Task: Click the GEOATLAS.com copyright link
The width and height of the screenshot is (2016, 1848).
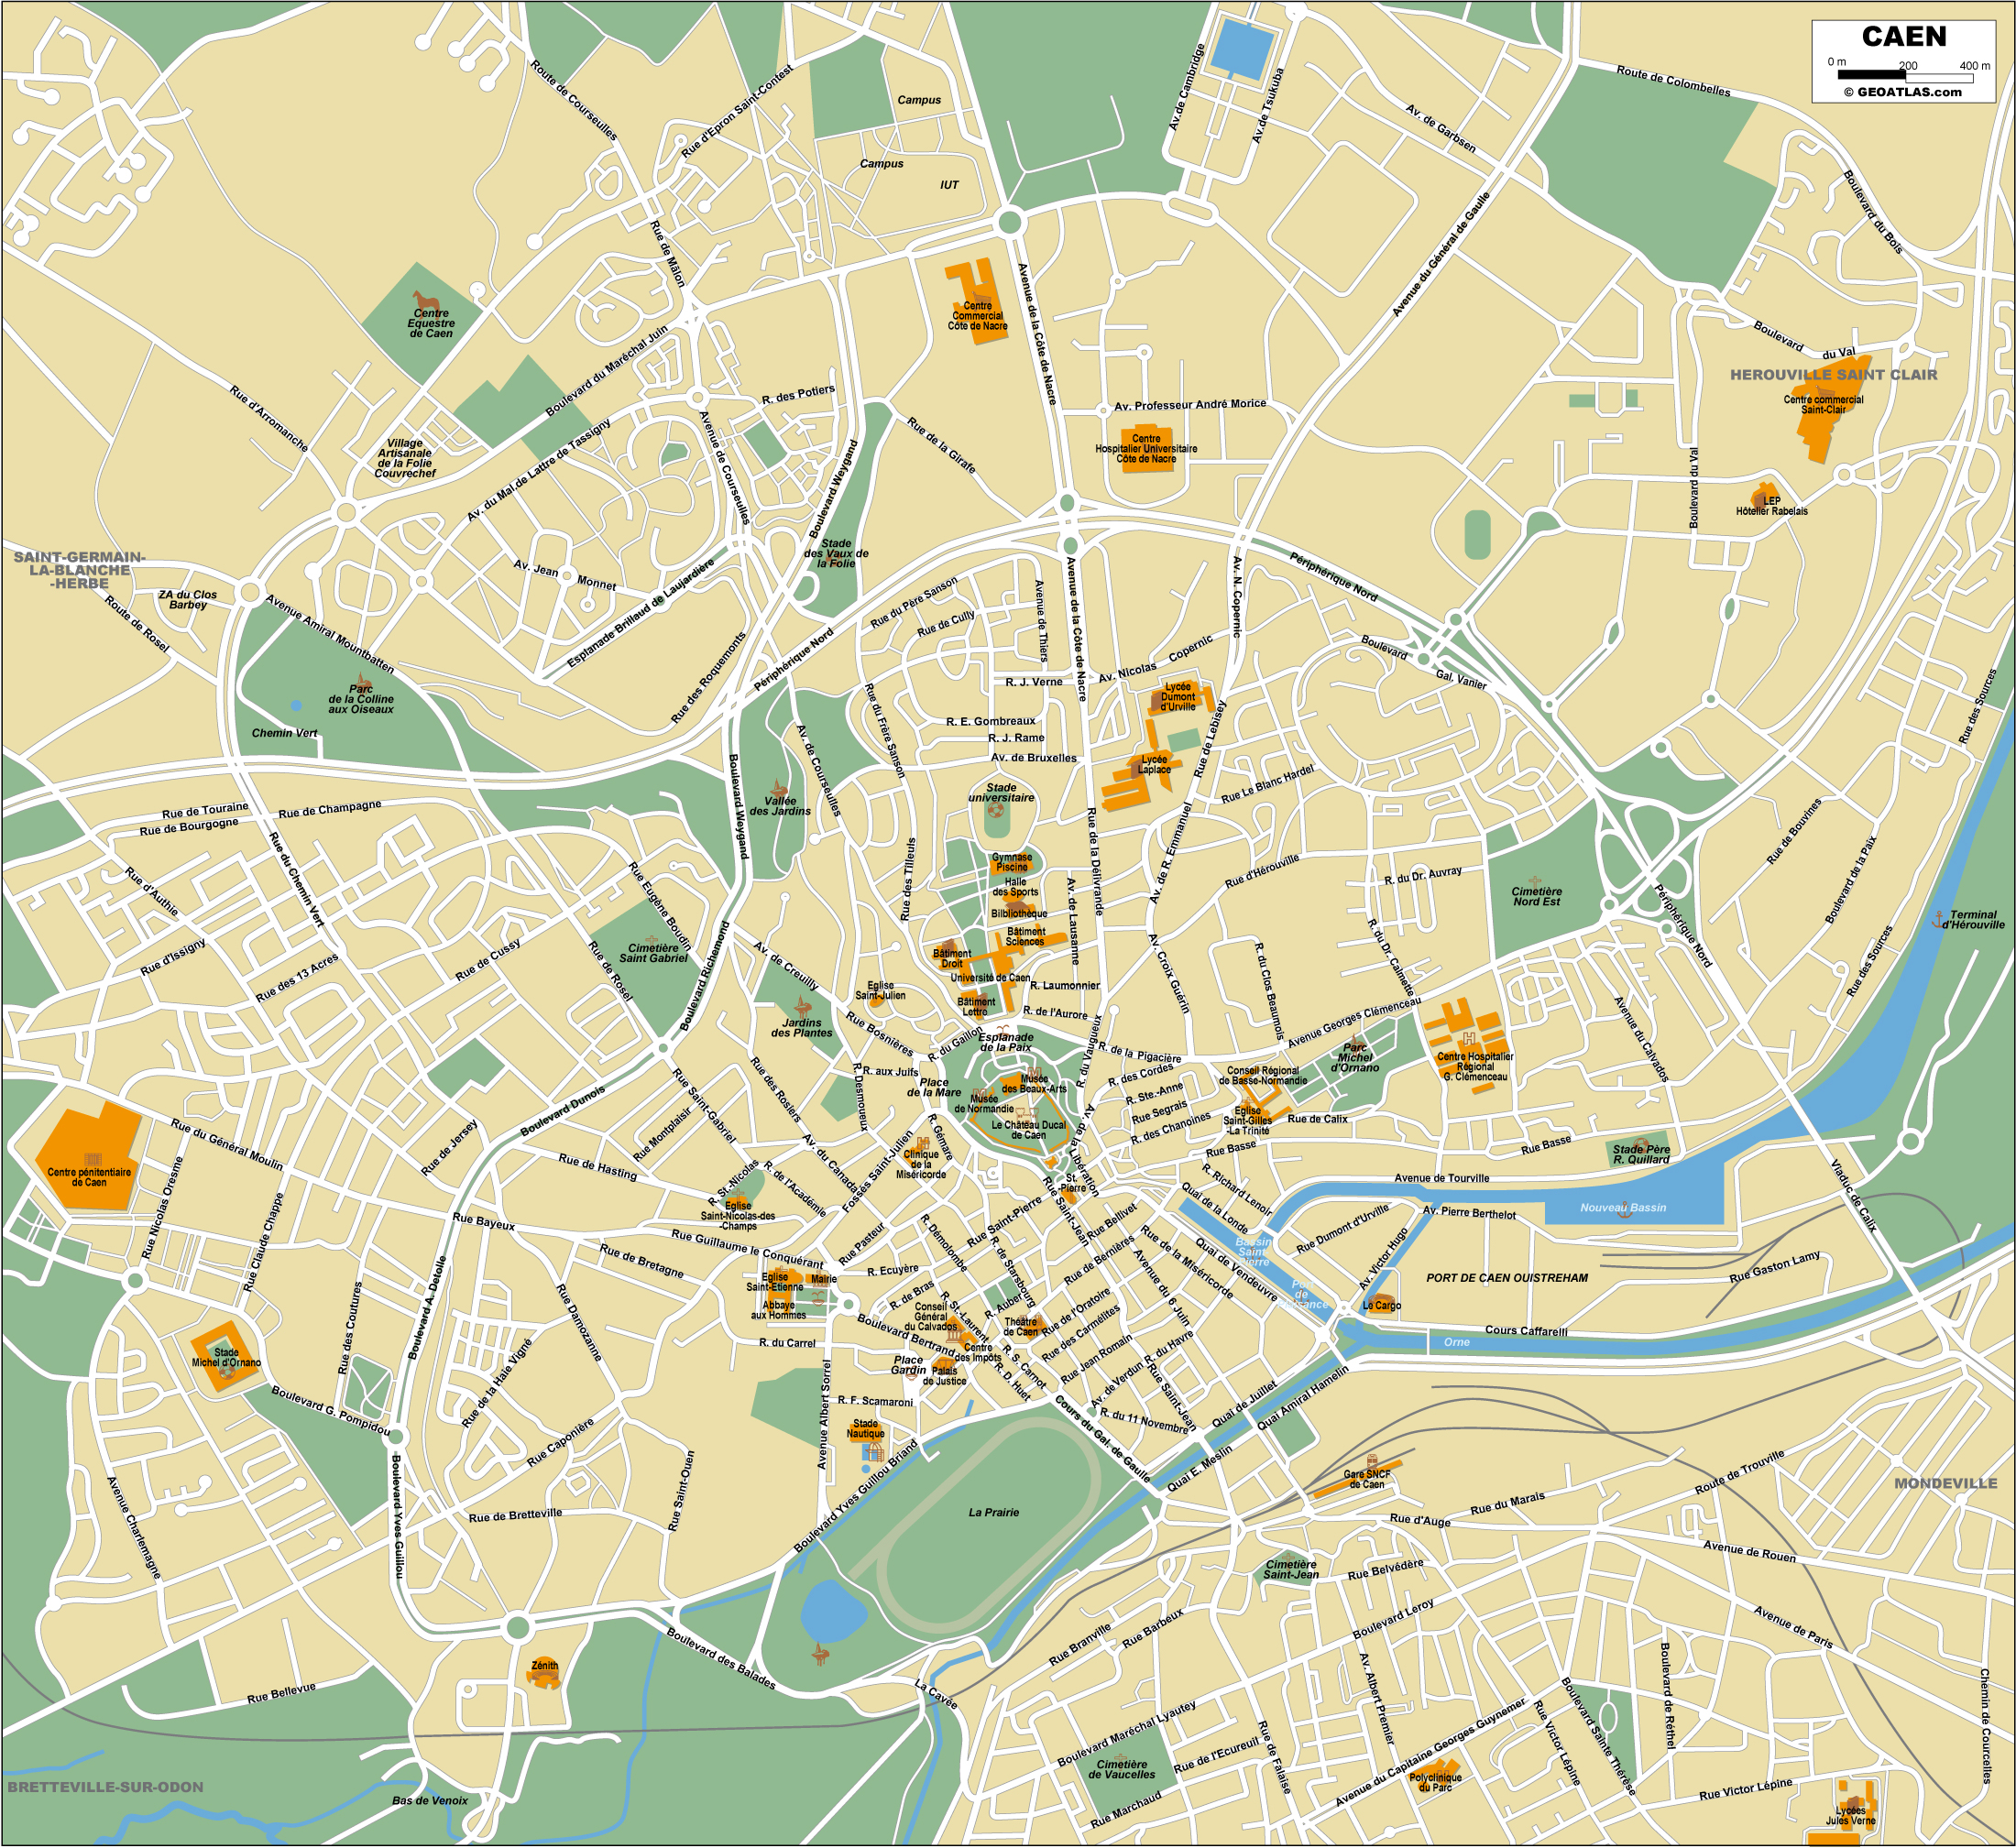Action: pyautogui.click(x=1903, y=92)
